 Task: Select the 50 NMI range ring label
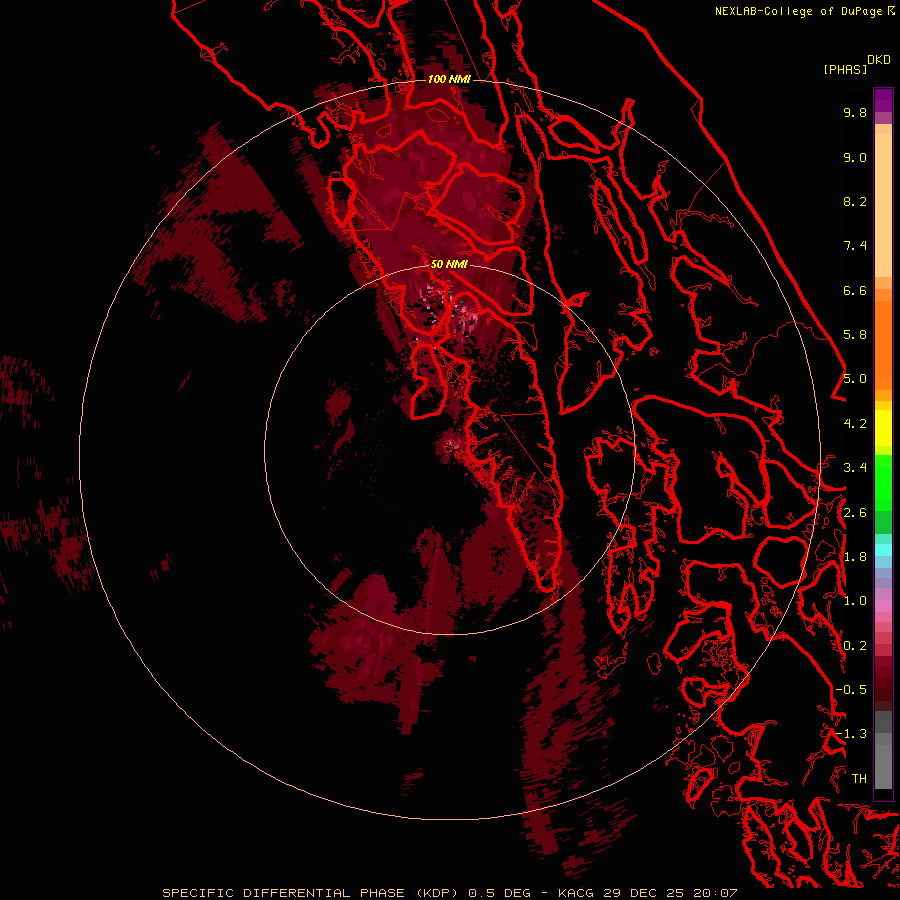tap(449, 264)
